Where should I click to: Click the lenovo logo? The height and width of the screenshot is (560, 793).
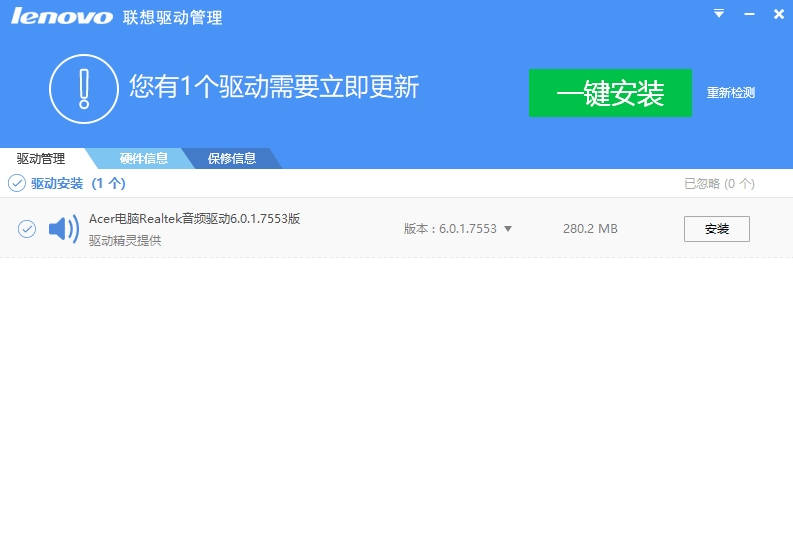(x=62, y=16)
